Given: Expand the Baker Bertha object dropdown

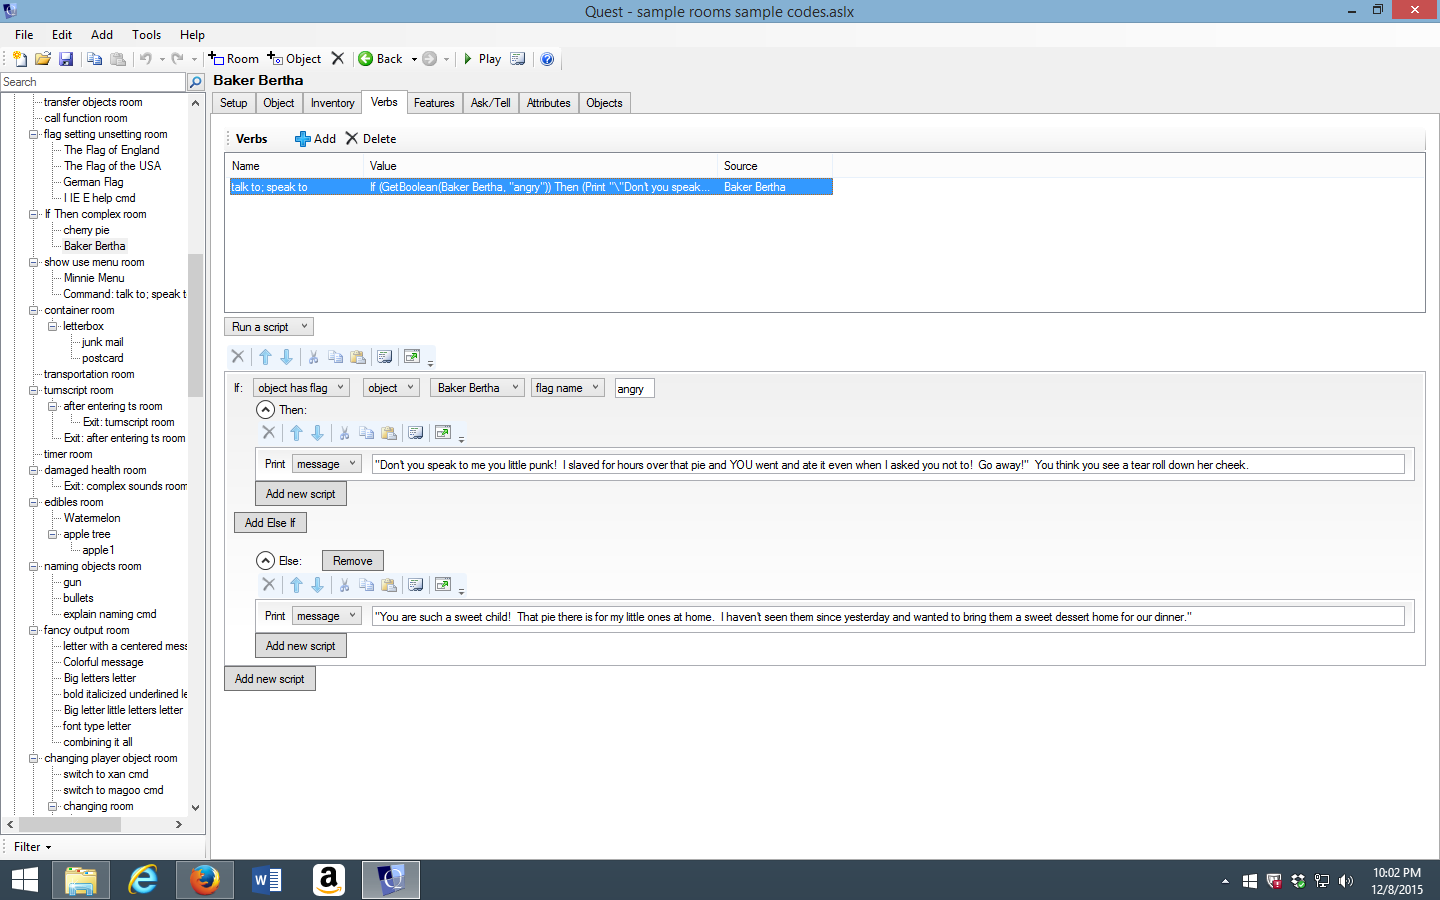Looking at the screenshot, I should point(477,388).
